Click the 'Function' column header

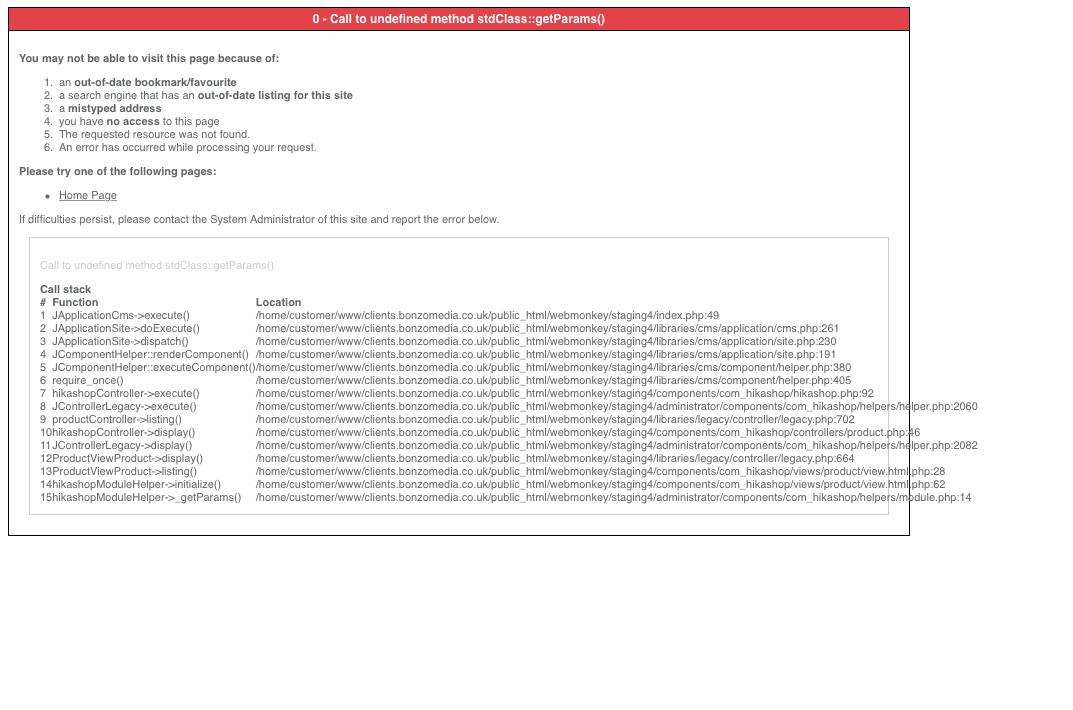pos(75,302)
